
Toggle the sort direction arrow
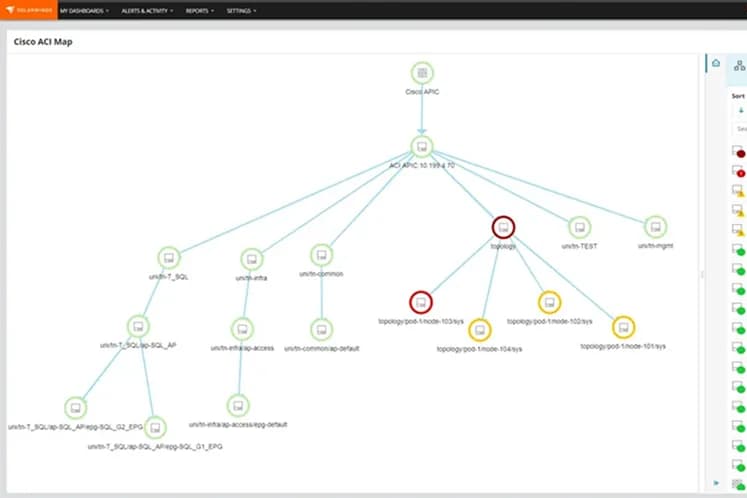(x=741, y=111)
